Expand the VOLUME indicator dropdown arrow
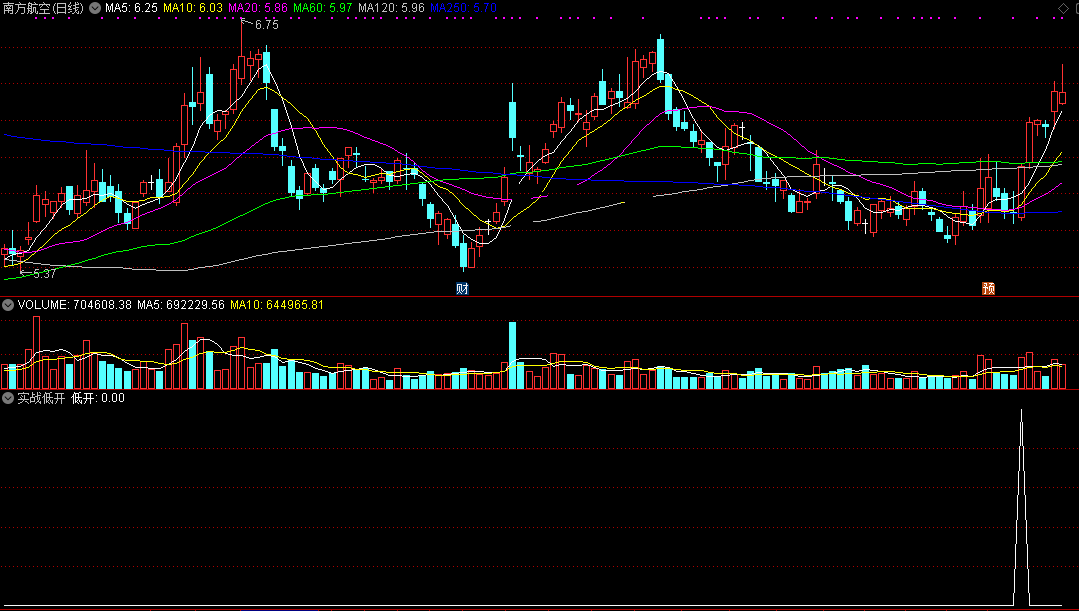 [8, 305]
